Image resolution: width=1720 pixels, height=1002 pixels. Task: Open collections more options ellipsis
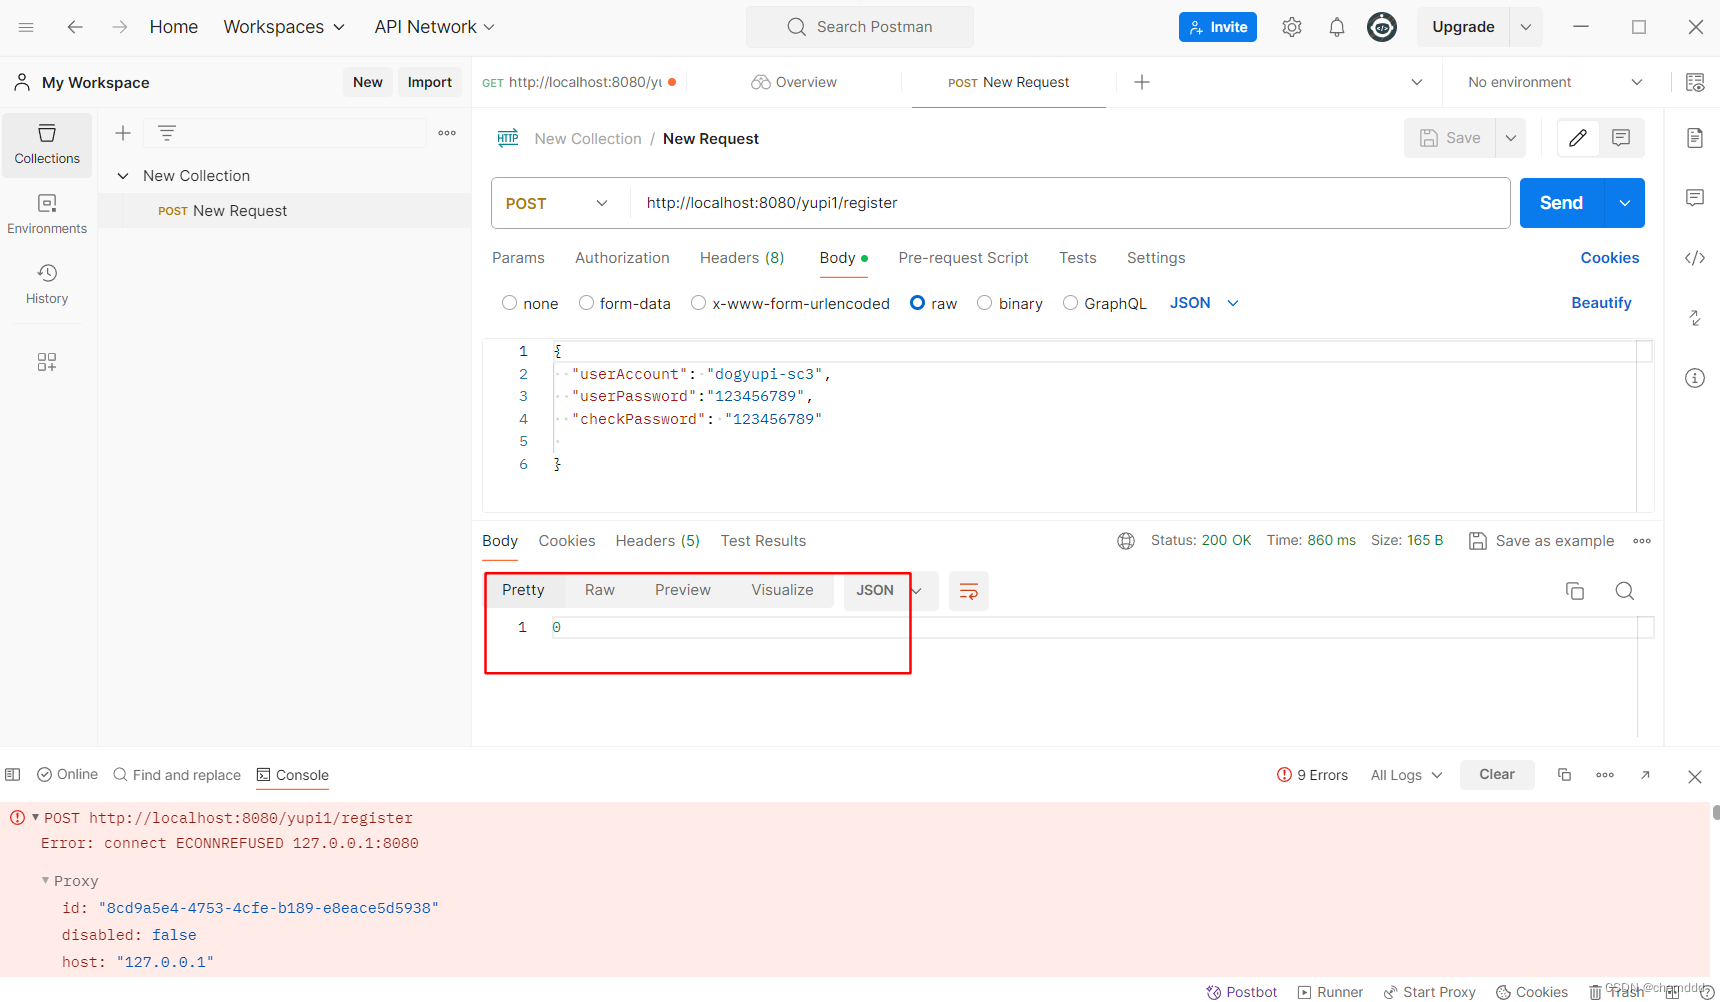(x=447, y=133)
